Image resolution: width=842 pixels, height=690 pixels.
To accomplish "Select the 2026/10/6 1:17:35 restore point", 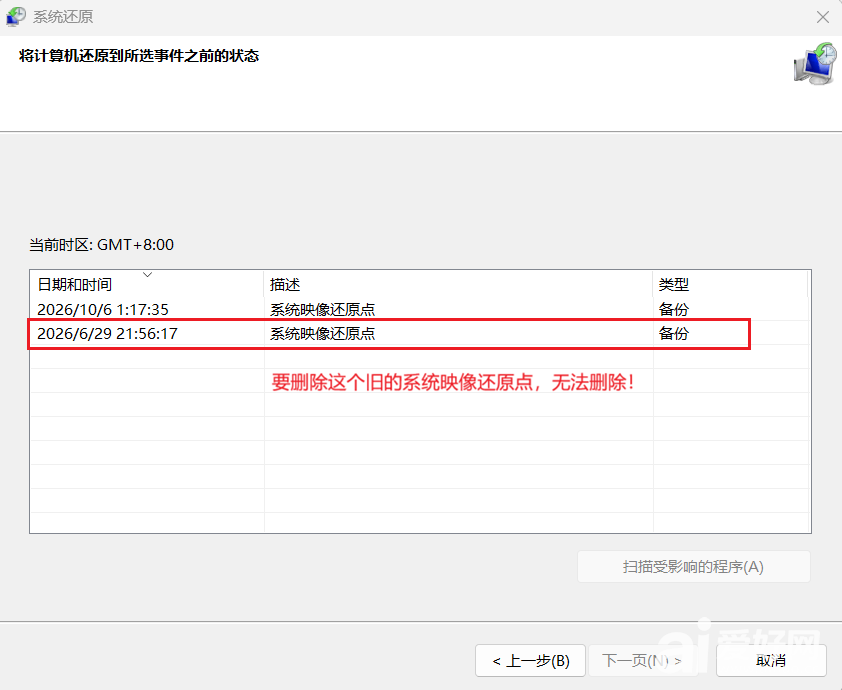I will (x=419, y=309).
